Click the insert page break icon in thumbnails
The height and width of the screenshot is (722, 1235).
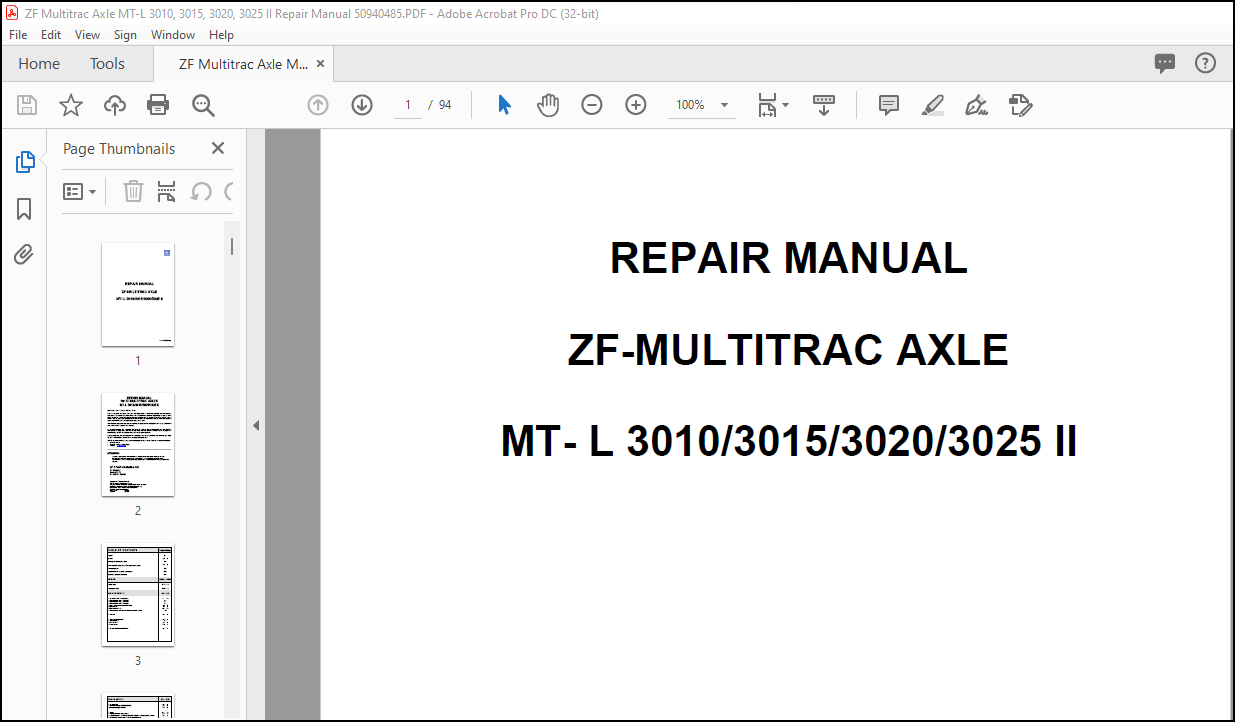pos(167,191)
